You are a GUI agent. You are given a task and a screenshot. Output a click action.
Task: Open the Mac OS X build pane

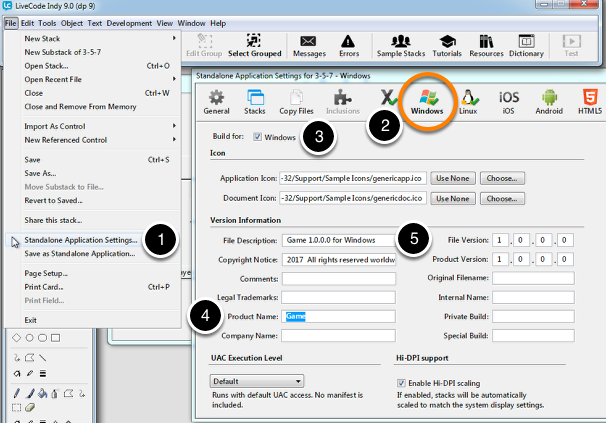[387, 97]
